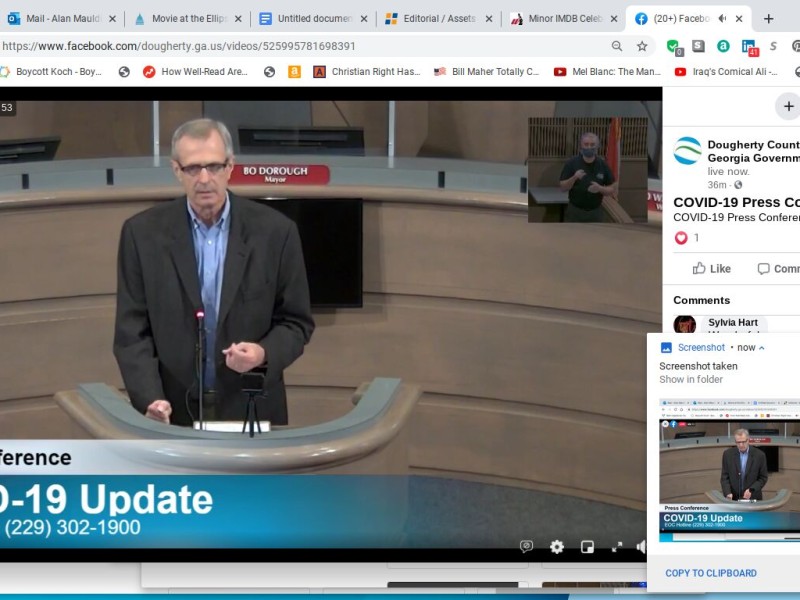Open video settings gear icon
Screen dimensions: 800x600
pos(557,547)
